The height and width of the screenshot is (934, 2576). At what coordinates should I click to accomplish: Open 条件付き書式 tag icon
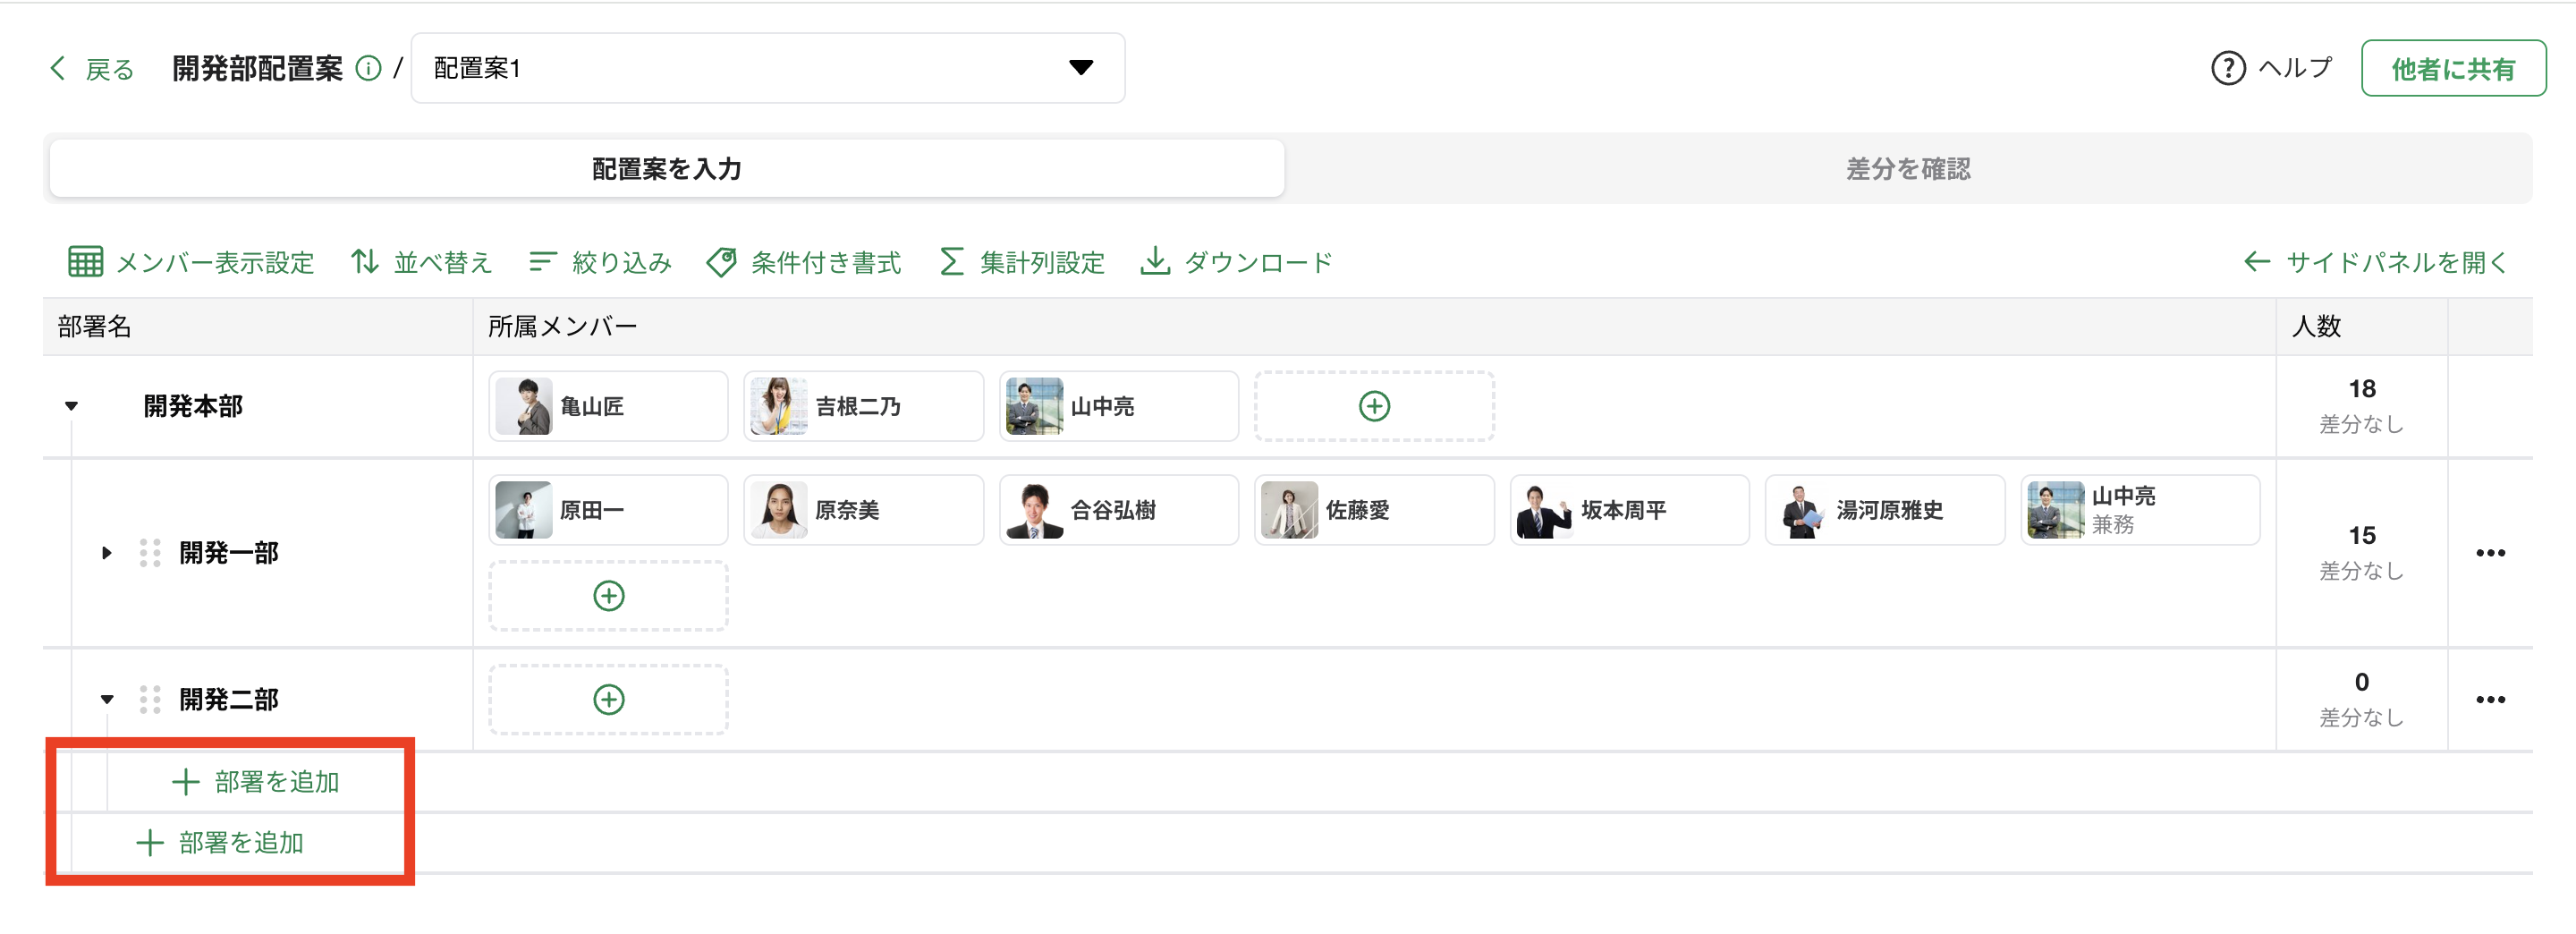click(x=721, y=262)
